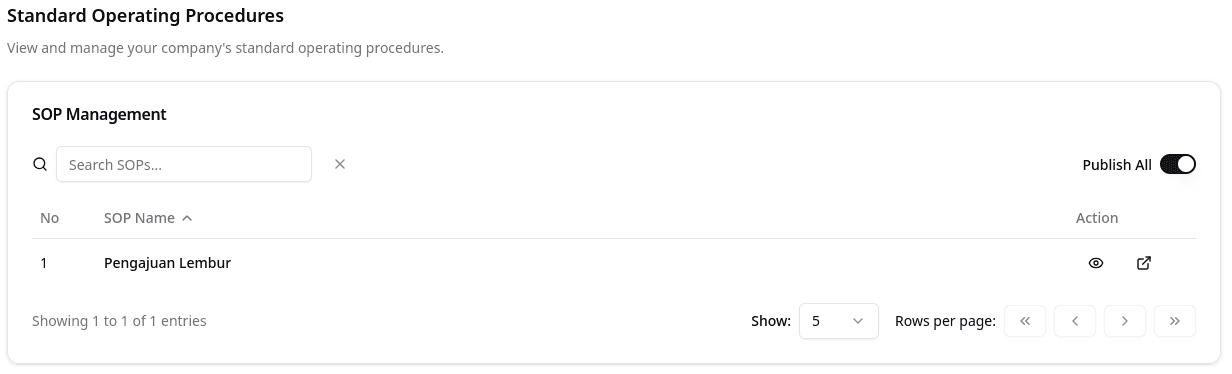The height and width of the screenshot is (374, 1232).
Task: Click the Action column header
Action: click(x=1097, y=218)
